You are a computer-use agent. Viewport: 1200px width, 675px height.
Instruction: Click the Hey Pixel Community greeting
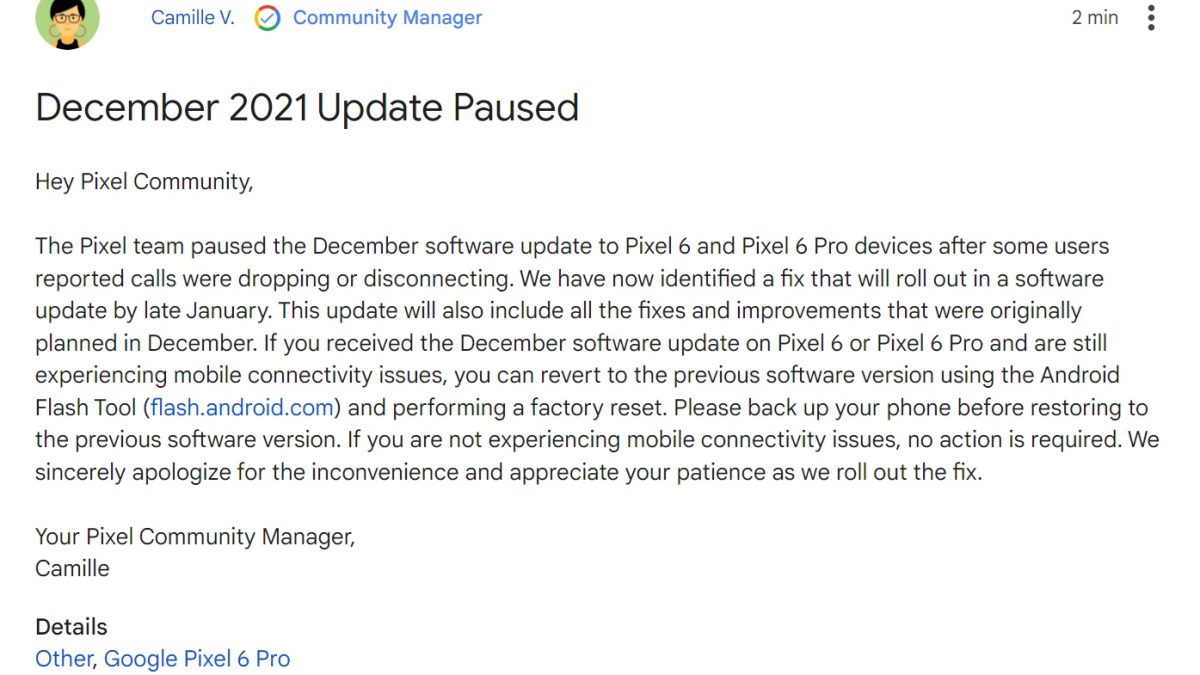[x=144, y=181]
